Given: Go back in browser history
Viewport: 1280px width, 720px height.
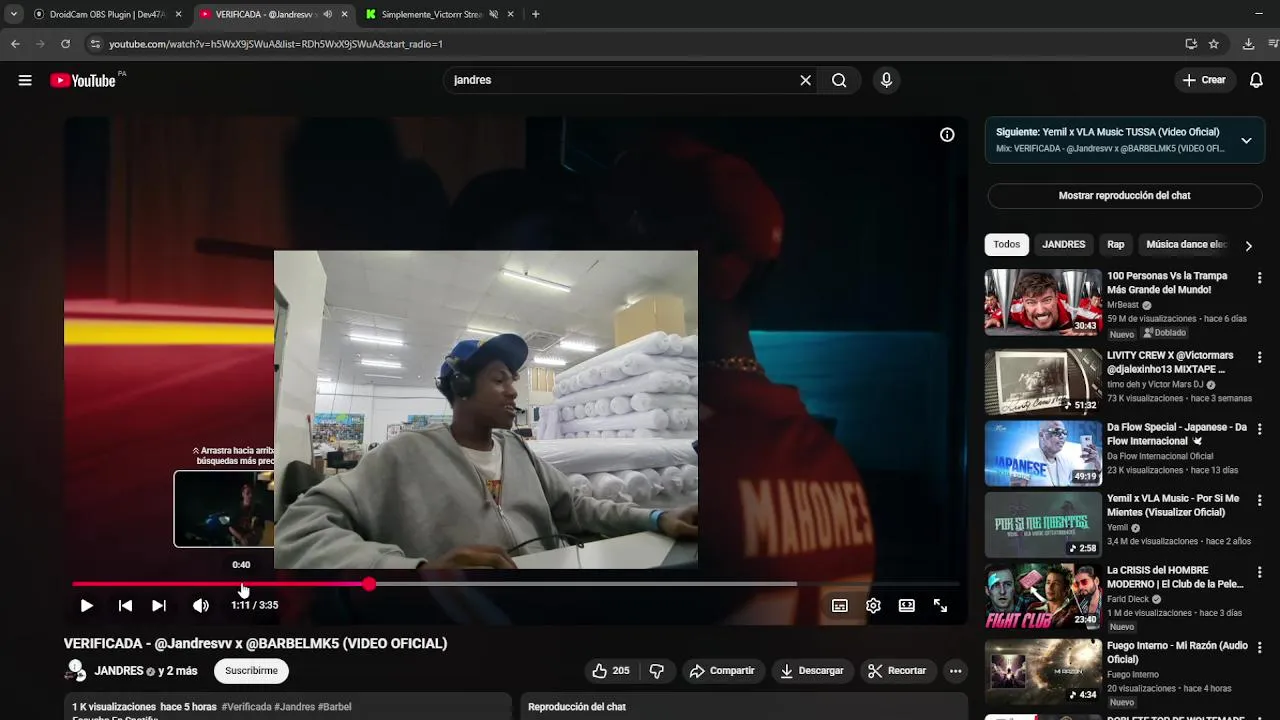Looking at the screenshot, I should coord(15,44).
